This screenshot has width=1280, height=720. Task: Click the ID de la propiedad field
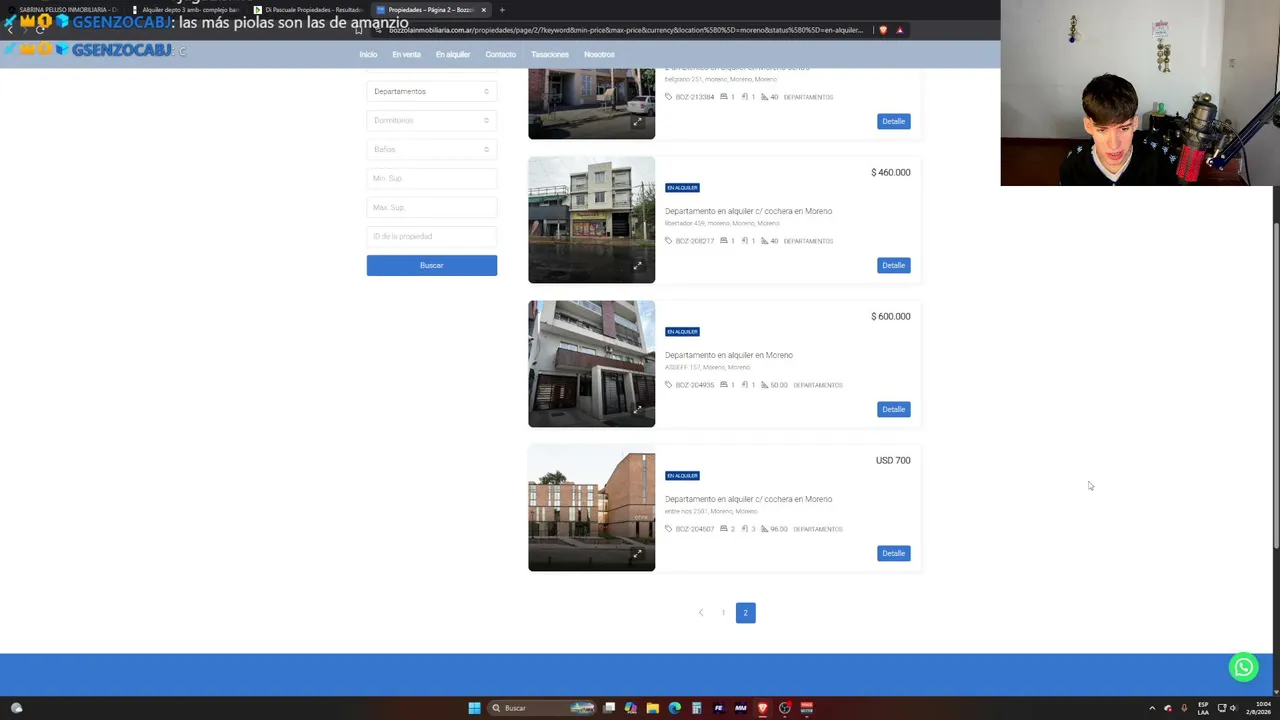(x=431, y=236)
